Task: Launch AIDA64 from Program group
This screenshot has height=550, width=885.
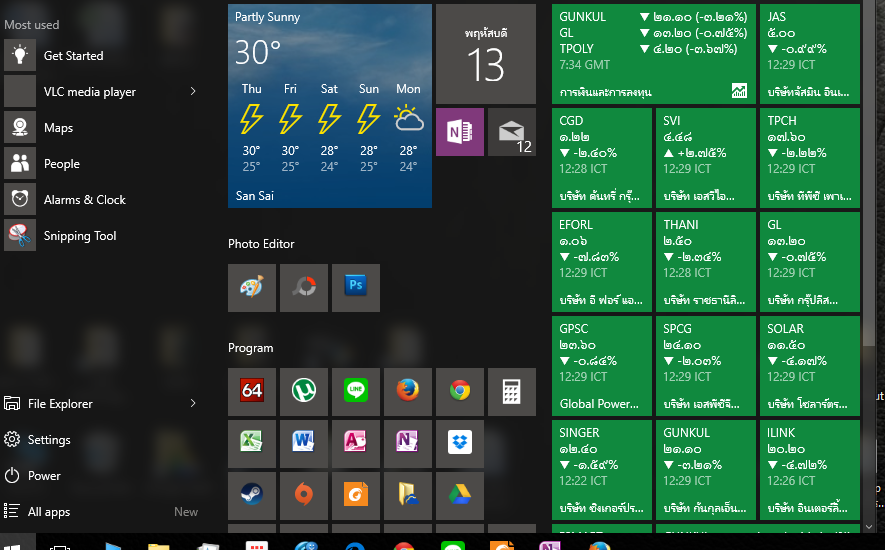Action: (252, 392)
